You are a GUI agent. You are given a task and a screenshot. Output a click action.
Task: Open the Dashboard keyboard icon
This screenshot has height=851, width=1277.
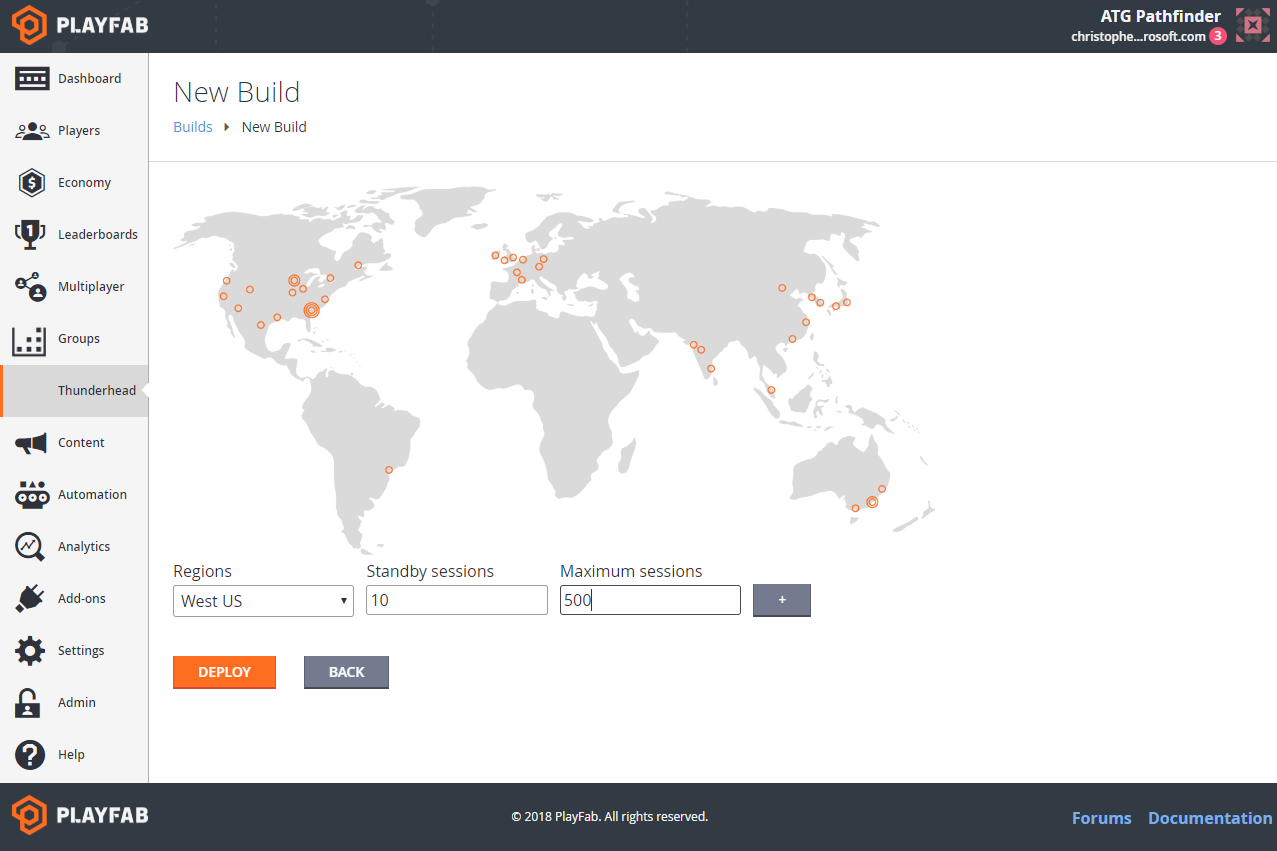point(32,79)
